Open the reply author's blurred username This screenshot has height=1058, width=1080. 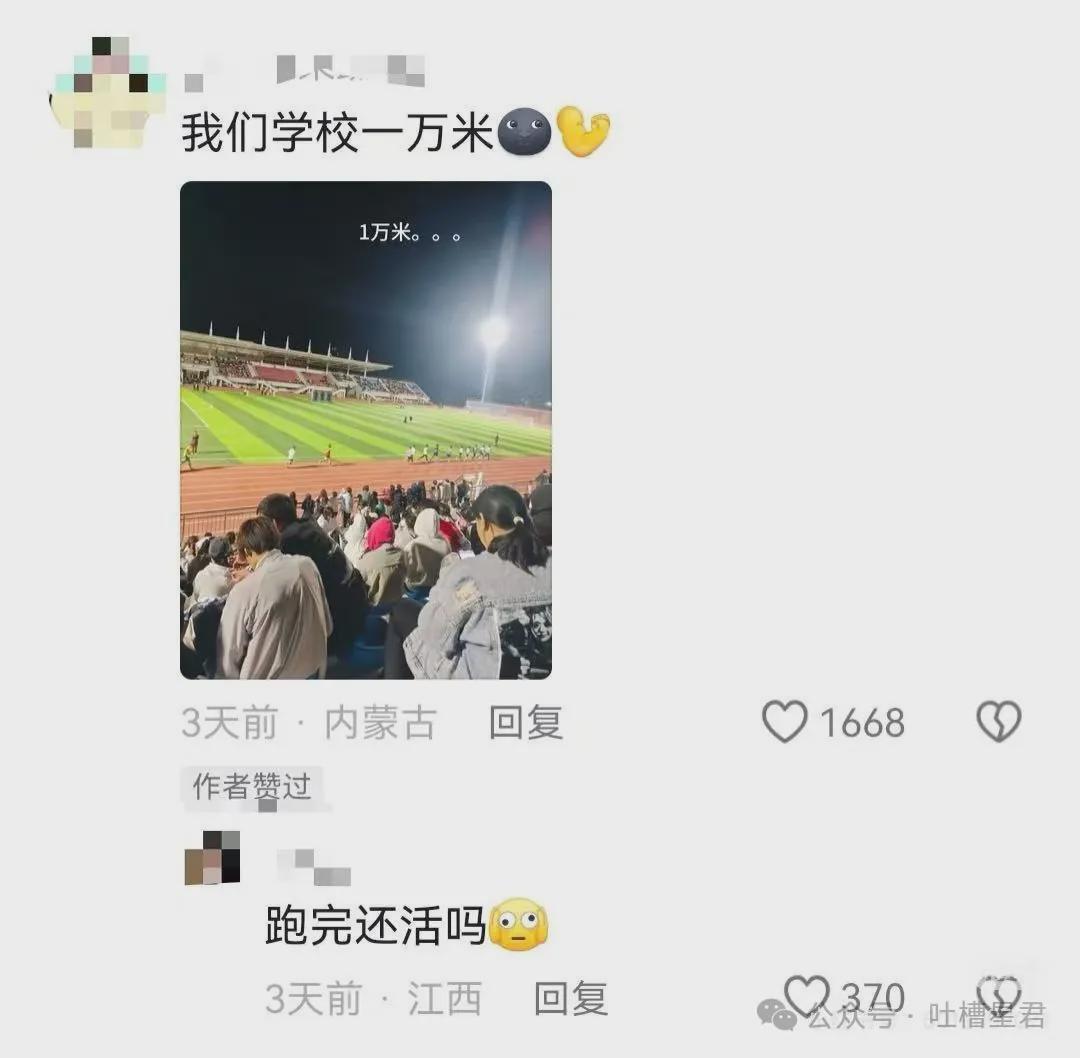pyautogui.click(x=313, y=868)
